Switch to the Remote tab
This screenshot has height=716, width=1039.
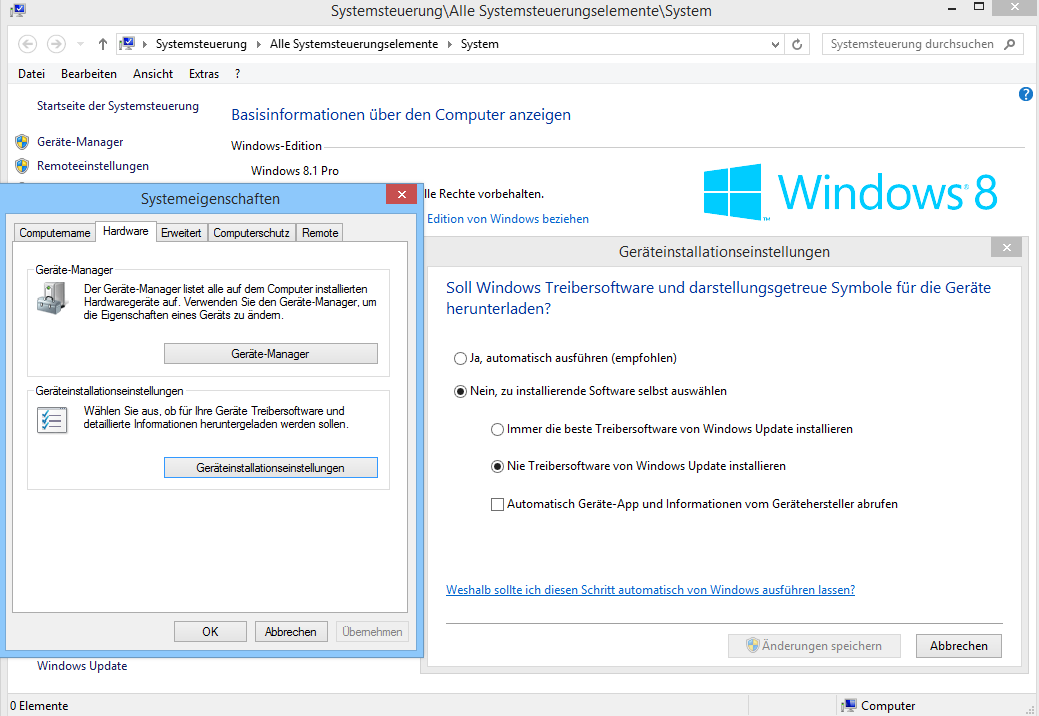pos(320,233)
